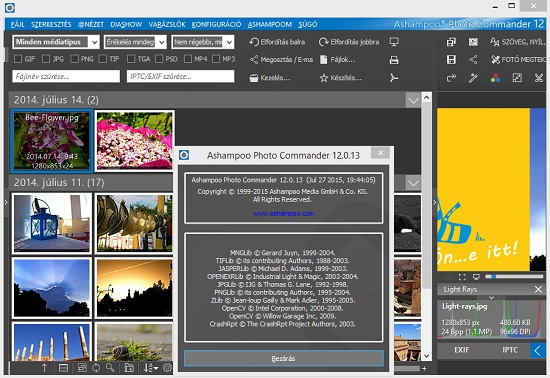Click the magnifier search icon
This screenshot has height=378, width=550.
[x=110, y=367]
